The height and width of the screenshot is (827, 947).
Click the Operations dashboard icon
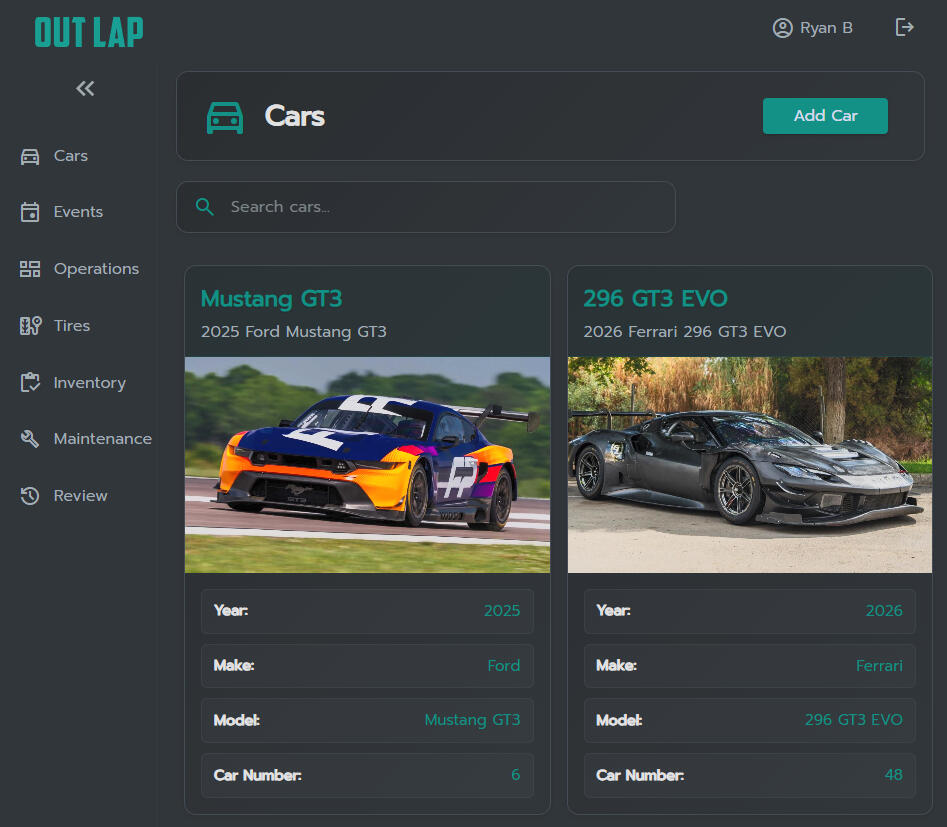30,269
